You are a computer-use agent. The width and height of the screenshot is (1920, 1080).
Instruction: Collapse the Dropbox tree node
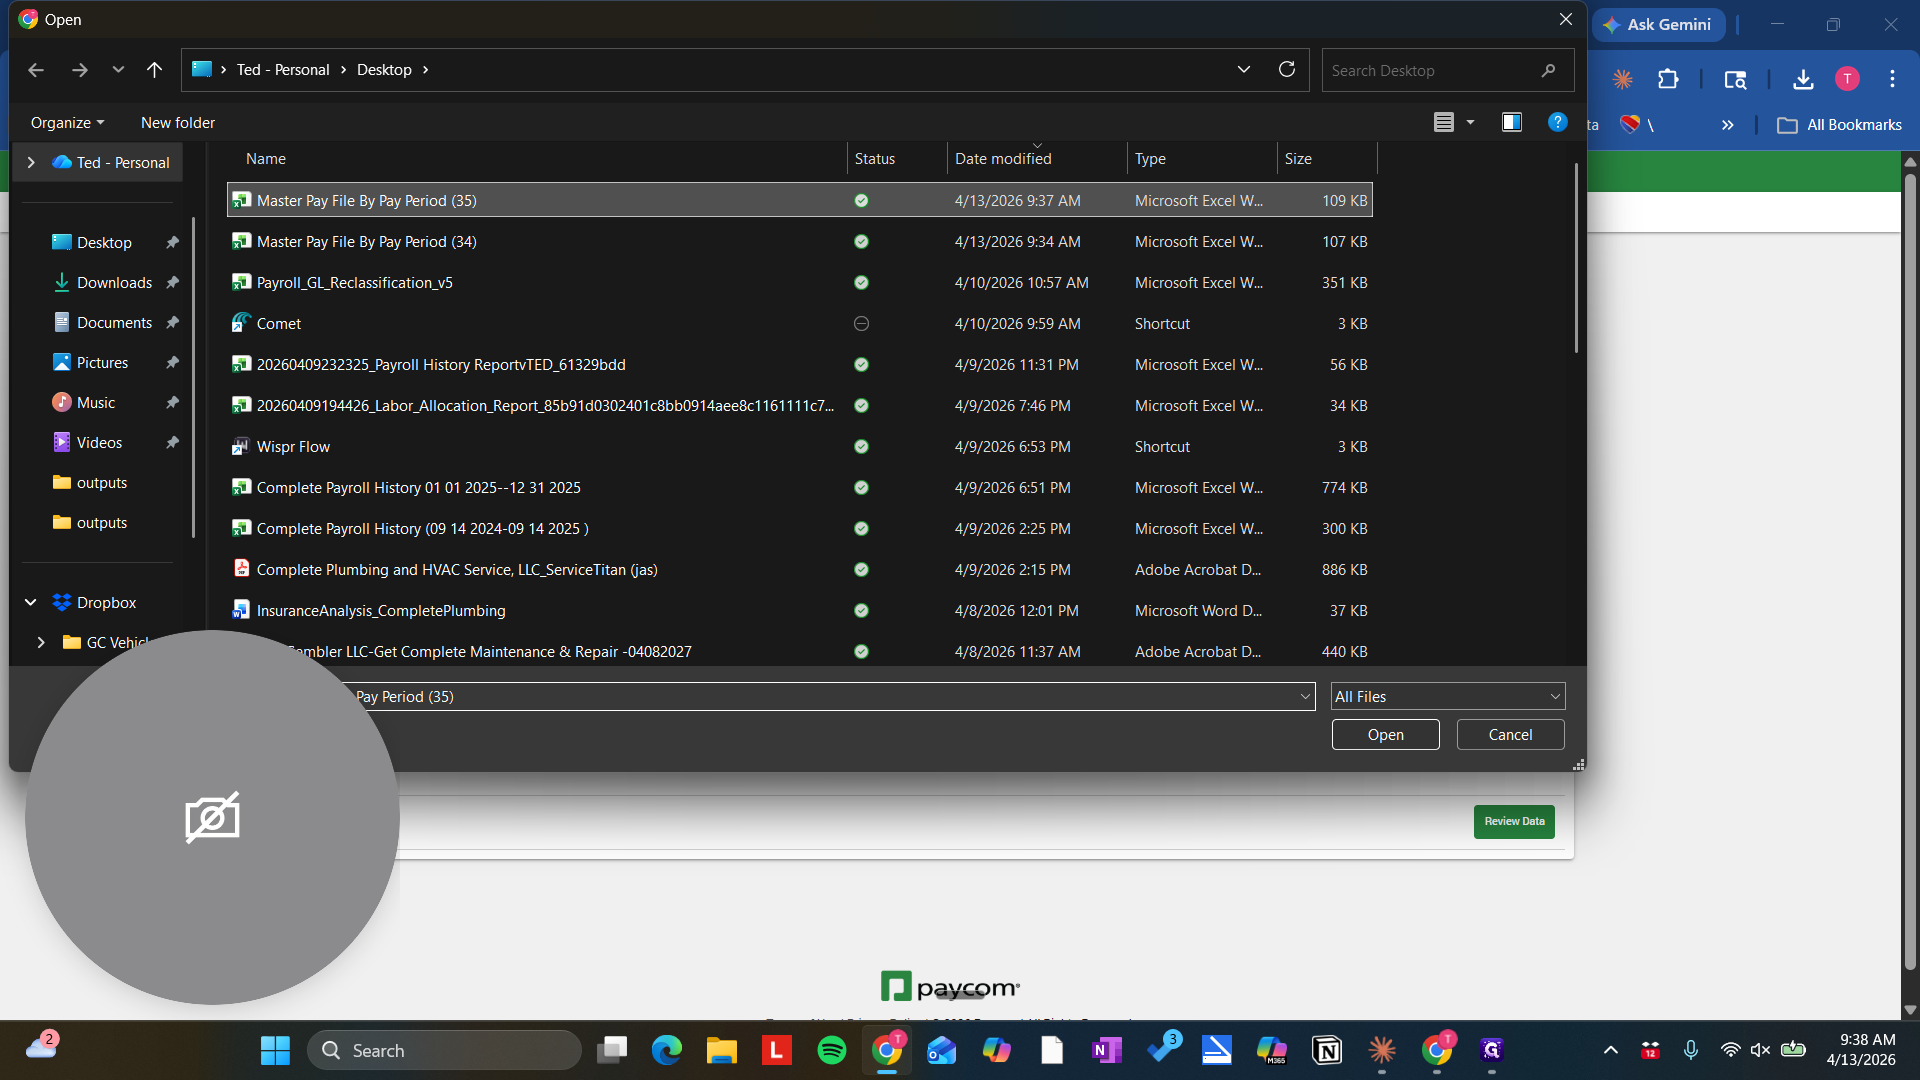click(31, 602)
